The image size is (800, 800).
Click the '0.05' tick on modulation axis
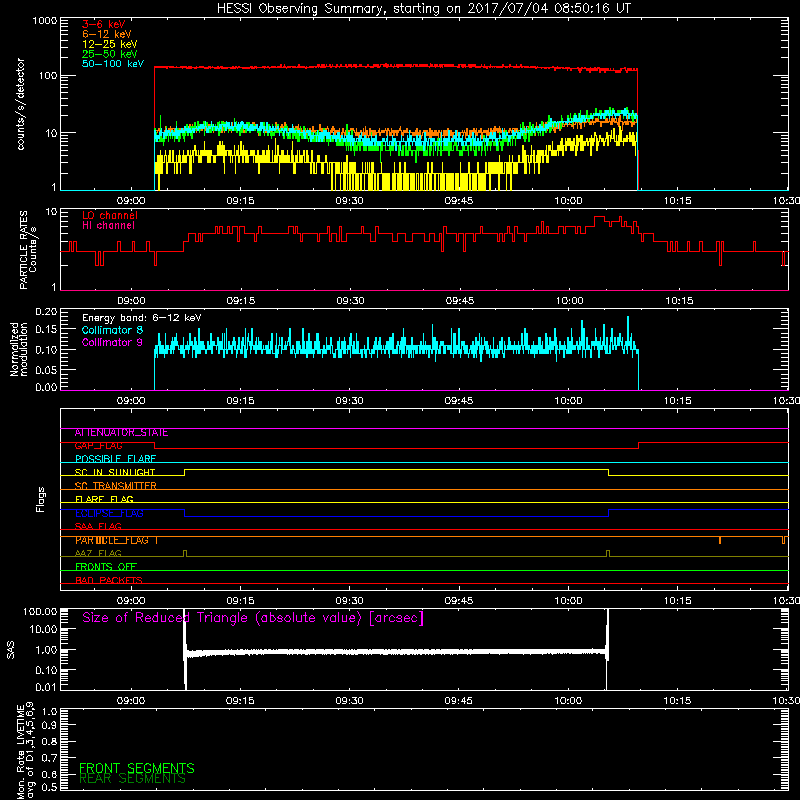(x=46, y=370)
